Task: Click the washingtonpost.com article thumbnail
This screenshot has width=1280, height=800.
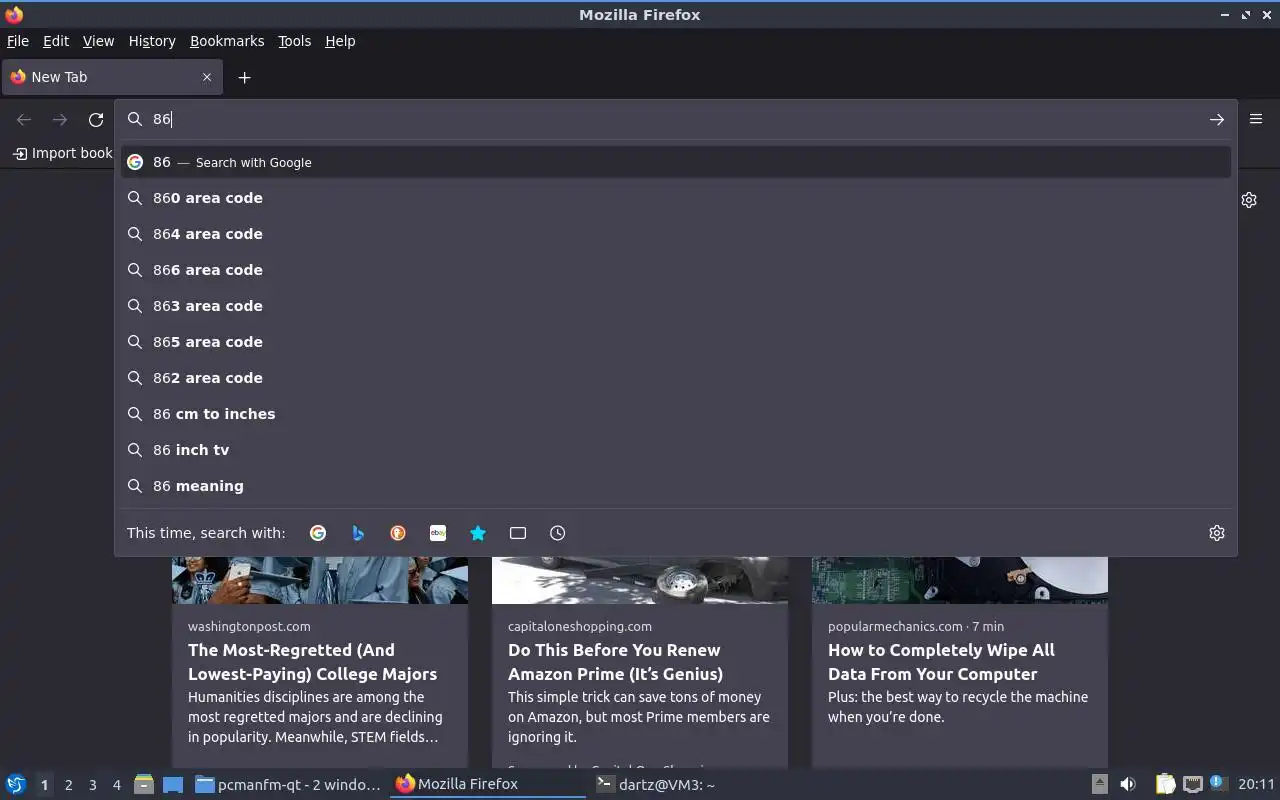Action: pos(320,580)
